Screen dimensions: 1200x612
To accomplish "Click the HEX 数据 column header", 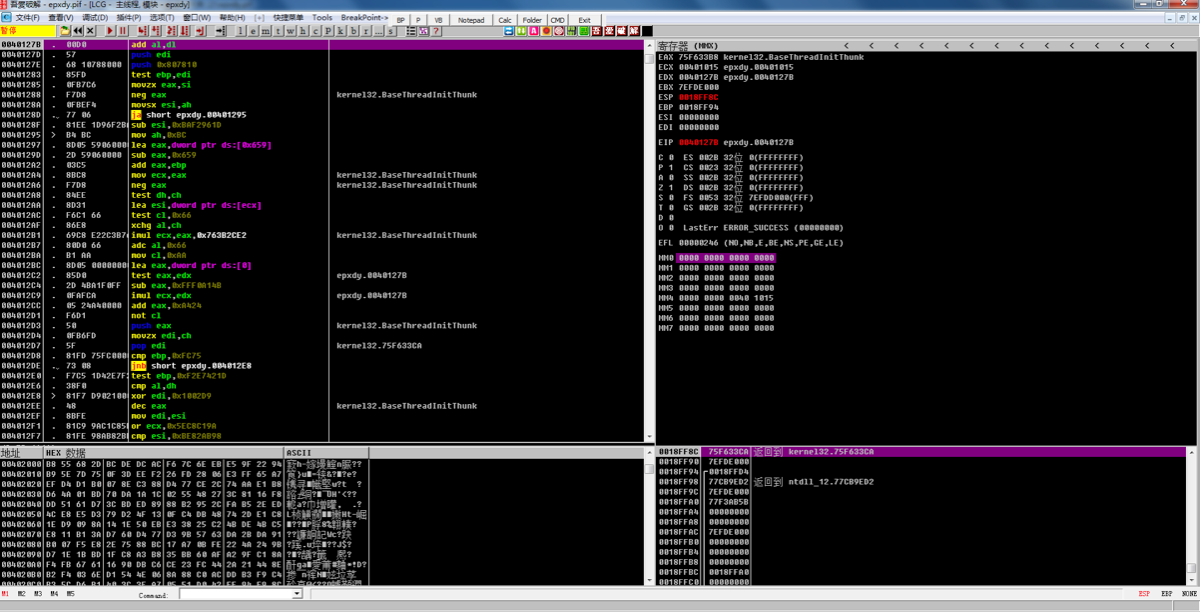I will (x=164, y=453).
